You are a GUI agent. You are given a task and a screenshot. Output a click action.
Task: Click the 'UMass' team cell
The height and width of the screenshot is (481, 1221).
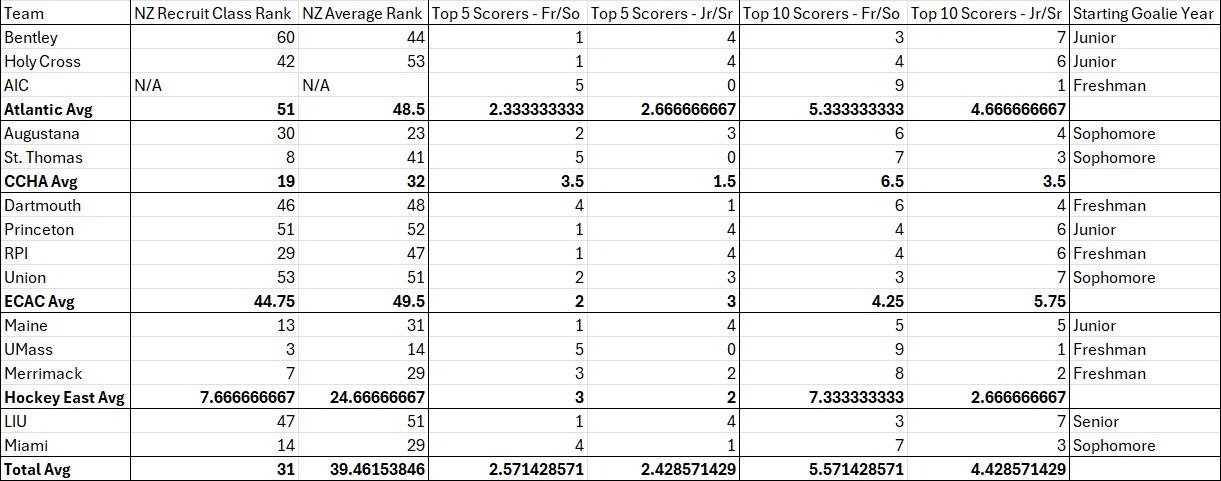pyautogui.click(x=65, y=350)
